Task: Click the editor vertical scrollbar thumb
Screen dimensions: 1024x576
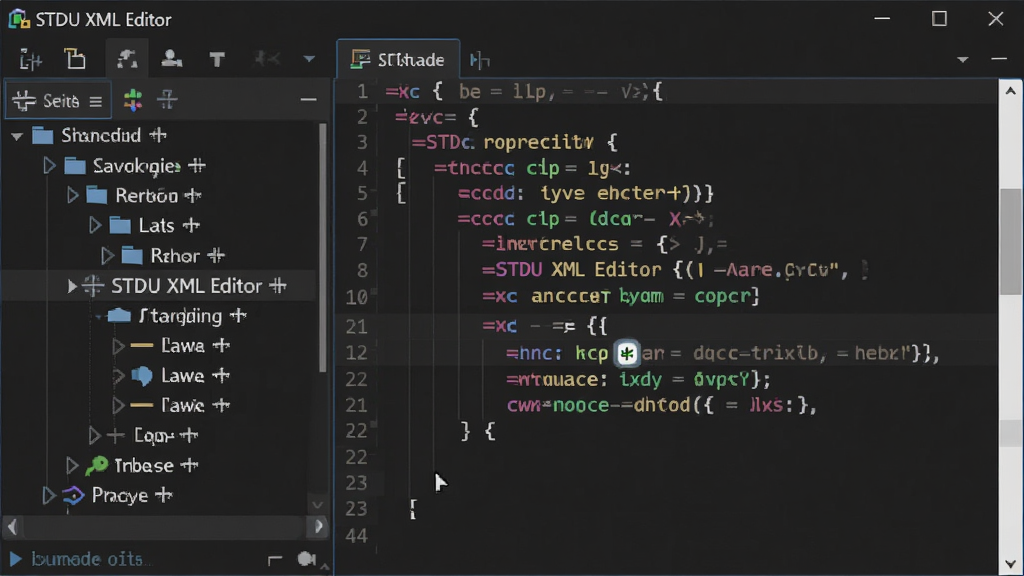Action: (x=1011, y=242)
